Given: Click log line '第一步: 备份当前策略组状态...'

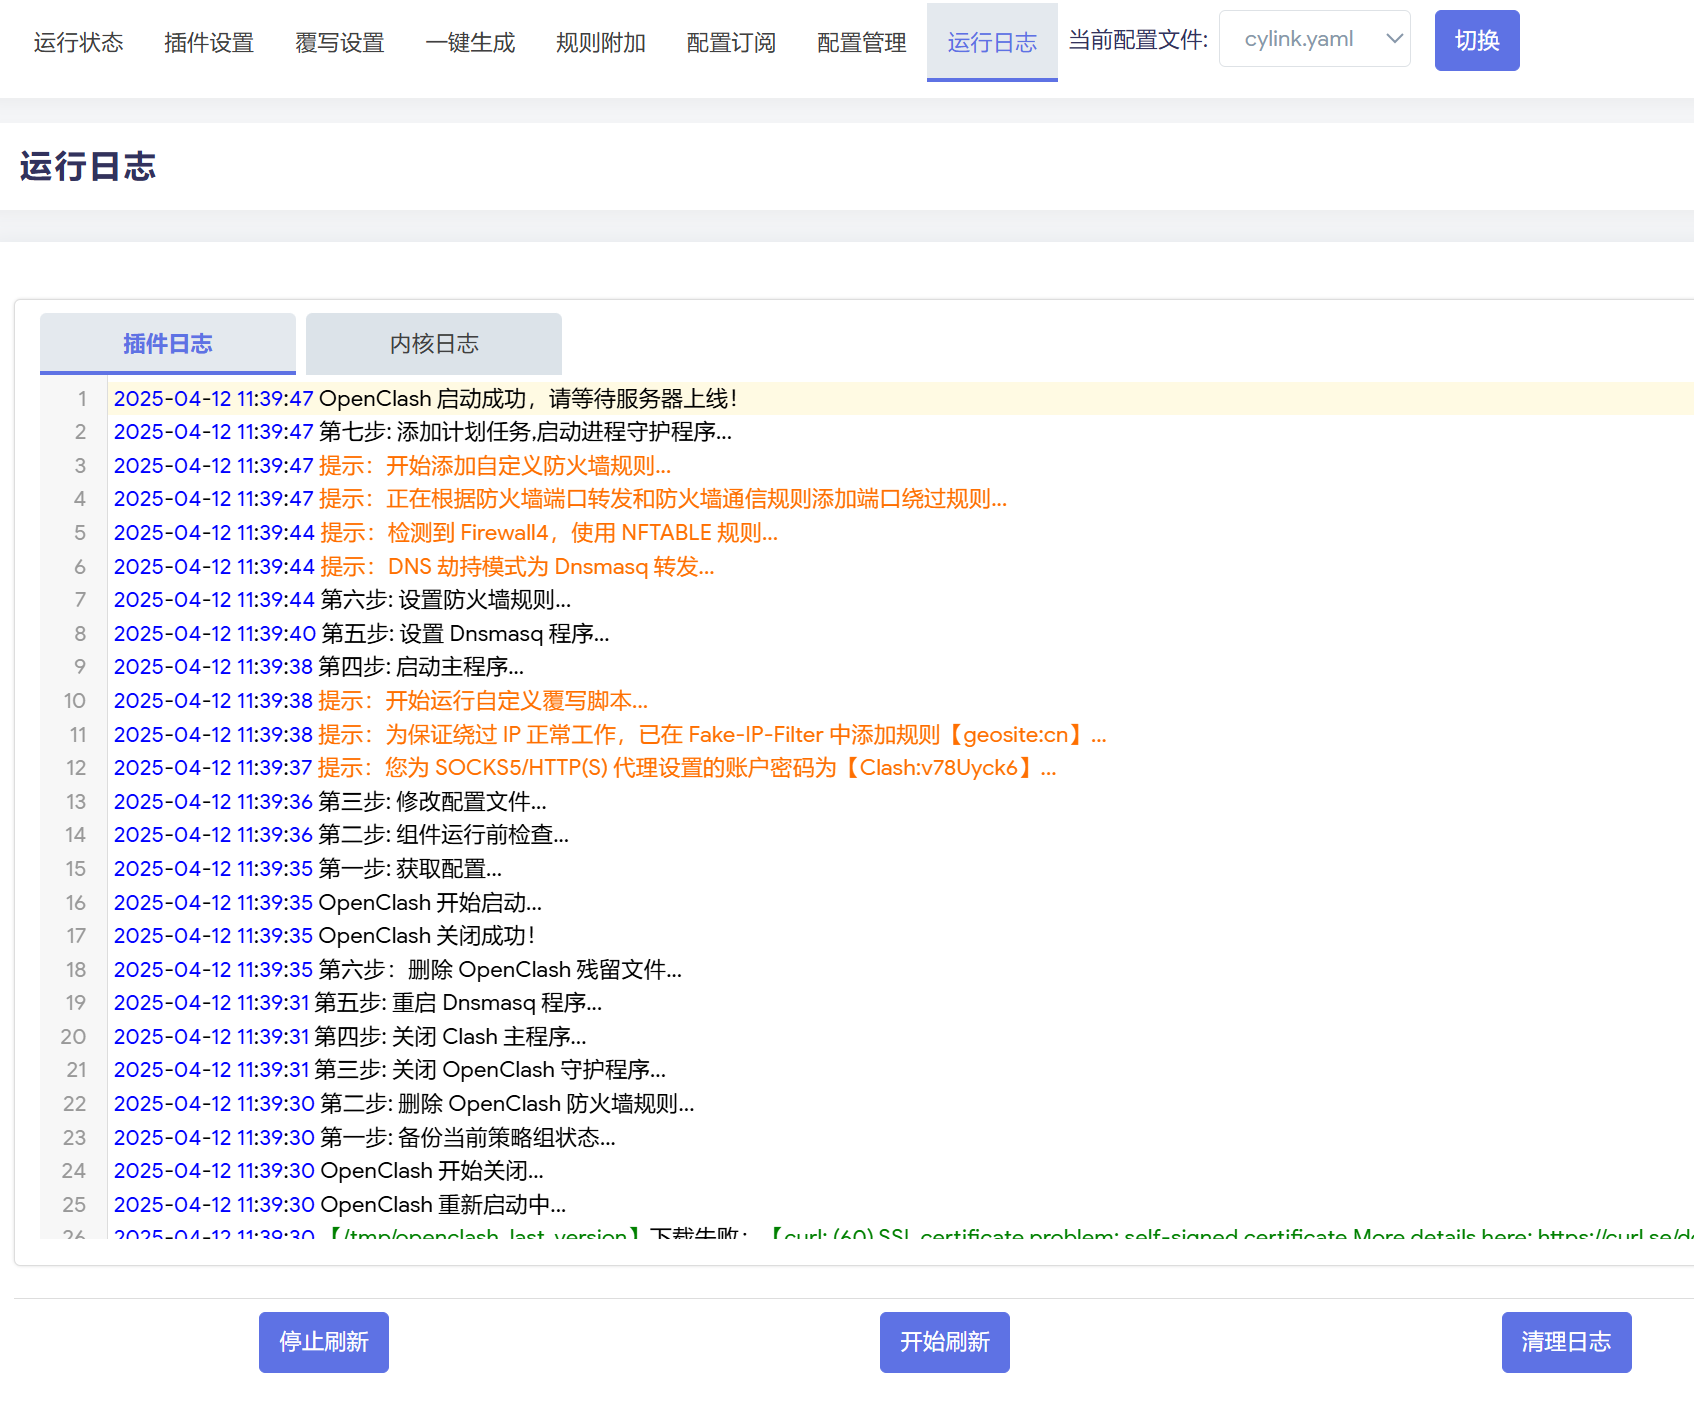Looking at the screenshot, I should pyautogui.click(x=365, y=1138).
